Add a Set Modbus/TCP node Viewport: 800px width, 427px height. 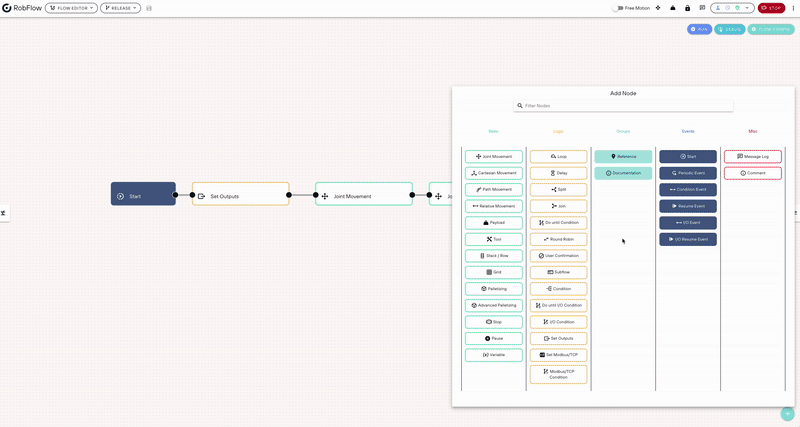pos(559,355)
